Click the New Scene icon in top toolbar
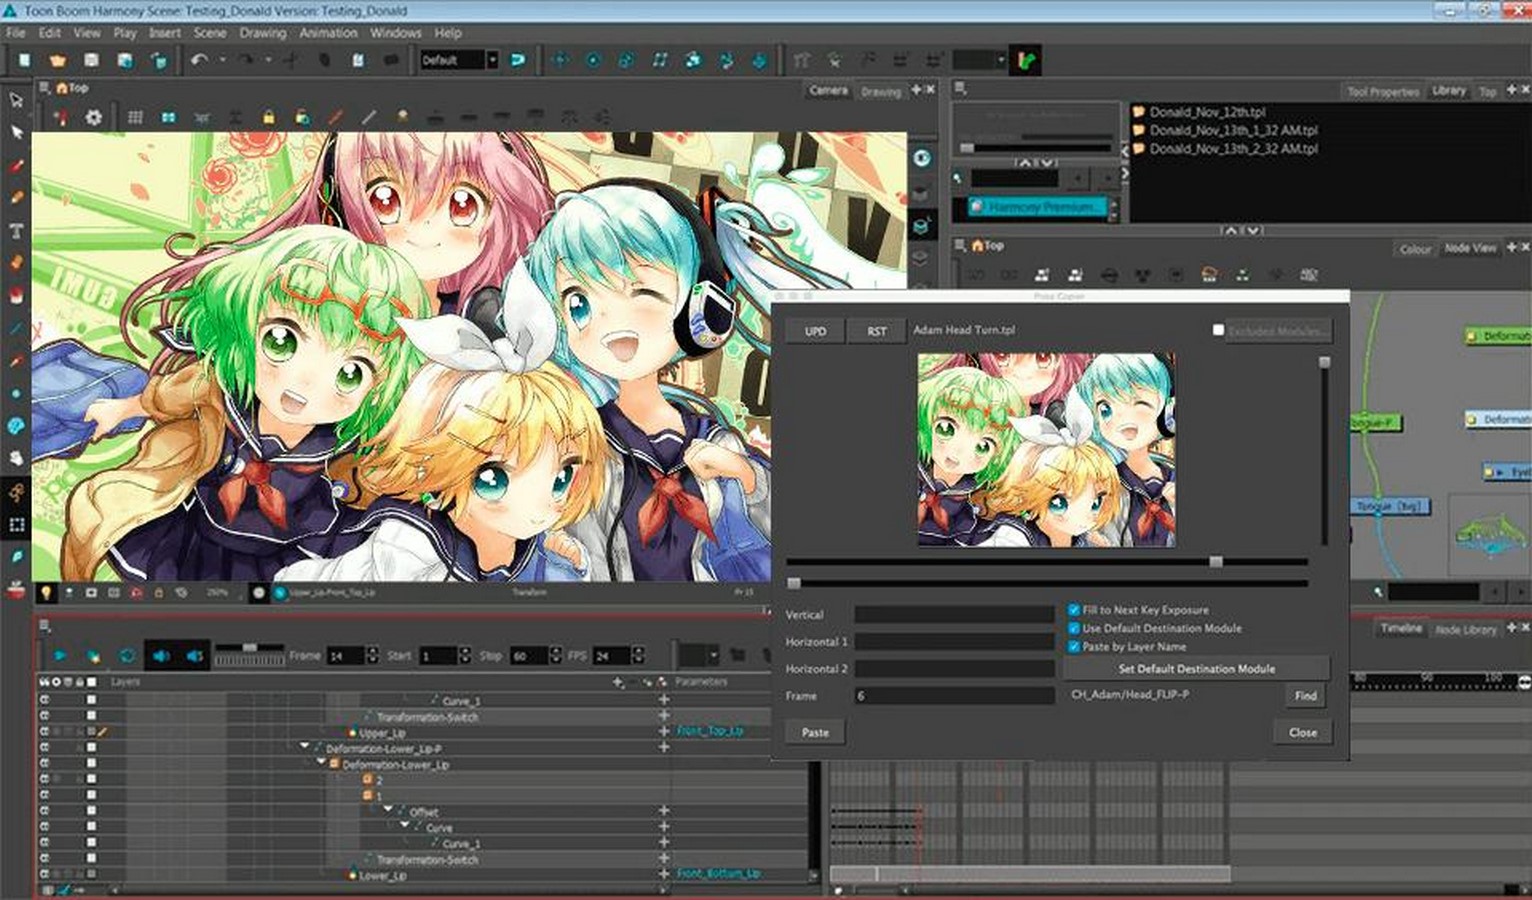This screenshot has width=1532, height=900. (x=24, y=60)
